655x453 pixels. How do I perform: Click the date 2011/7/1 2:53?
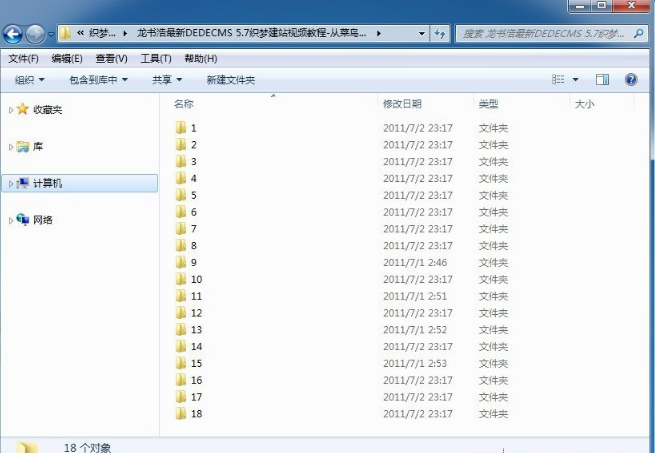click(415, 364)
